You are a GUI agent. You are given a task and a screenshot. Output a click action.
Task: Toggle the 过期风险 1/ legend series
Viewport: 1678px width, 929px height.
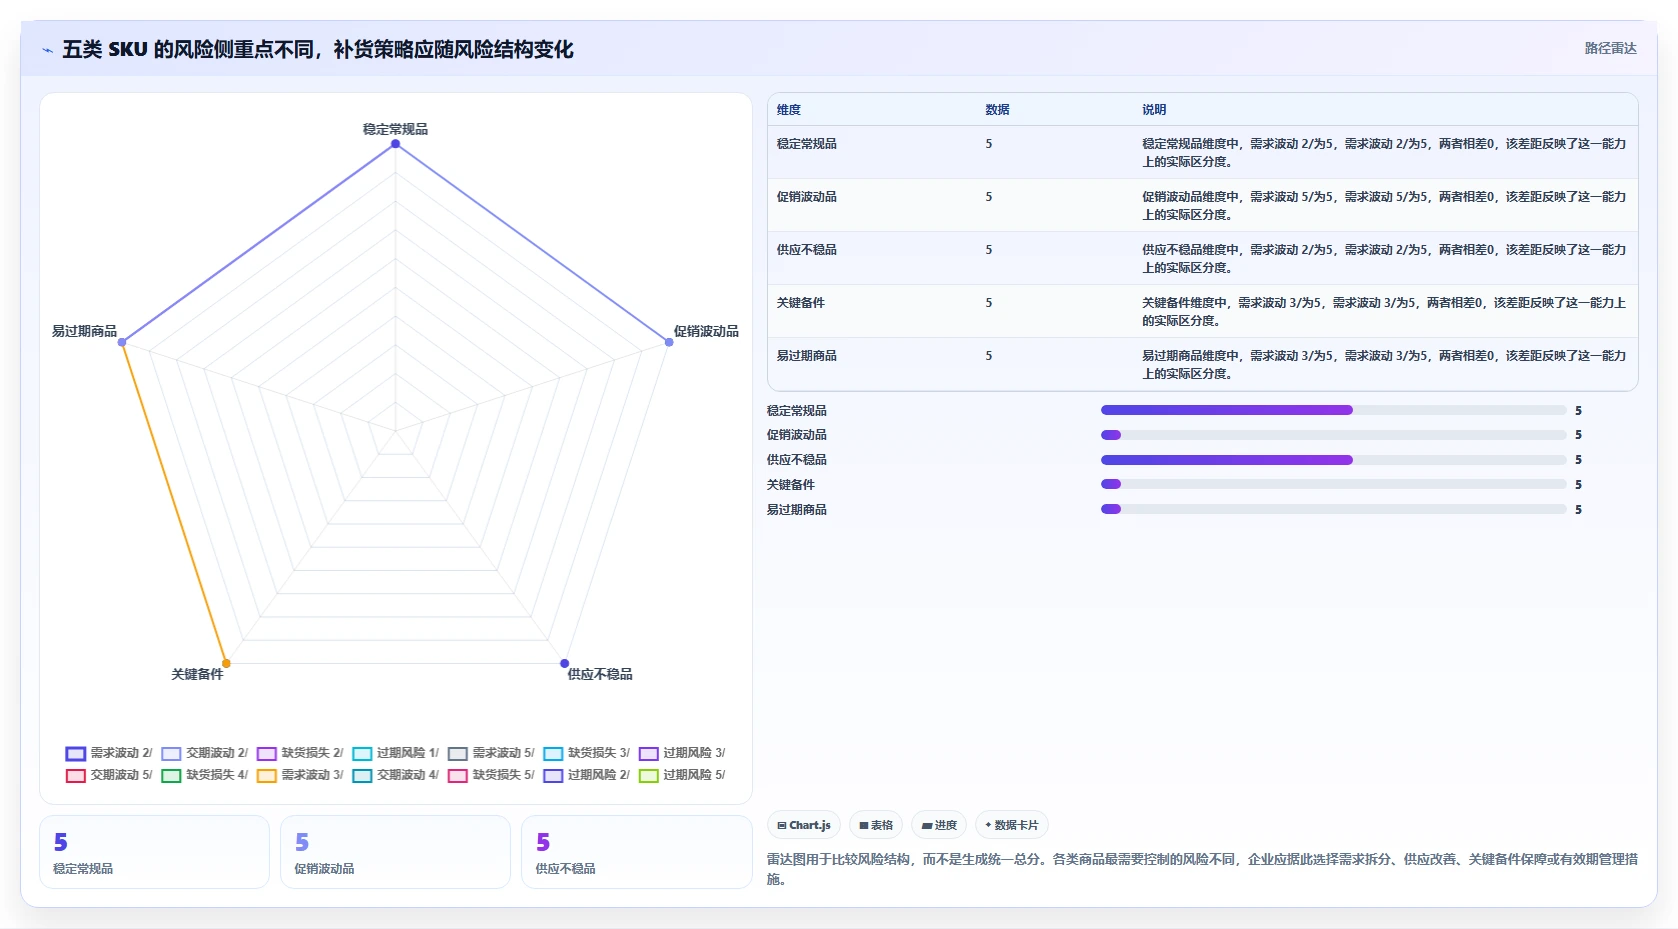point(395,753)
